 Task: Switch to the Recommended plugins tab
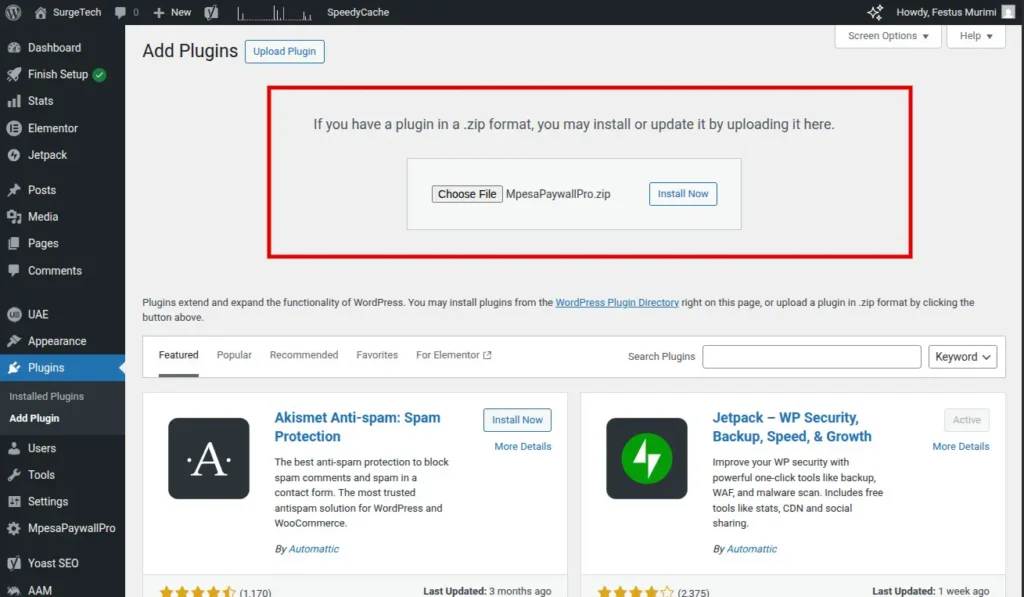(304, 355)
